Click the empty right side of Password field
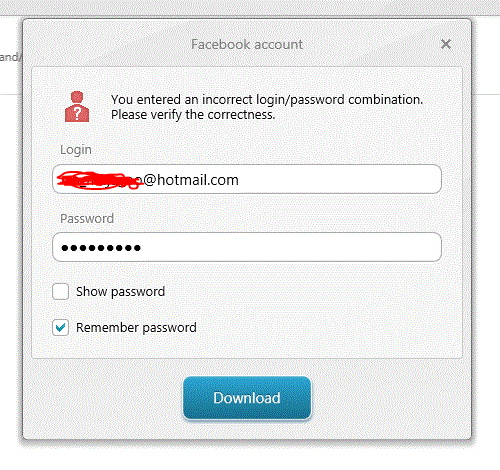 click(x=290, y=247)
